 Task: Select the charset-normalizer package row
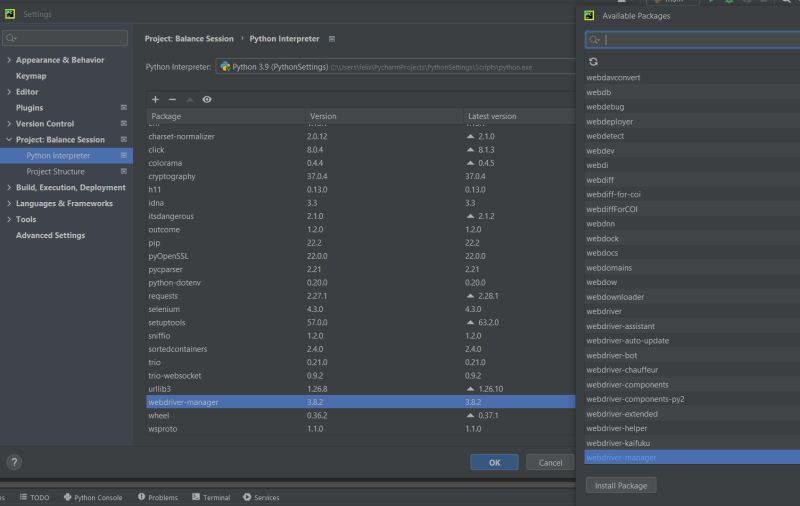point(361,136)
